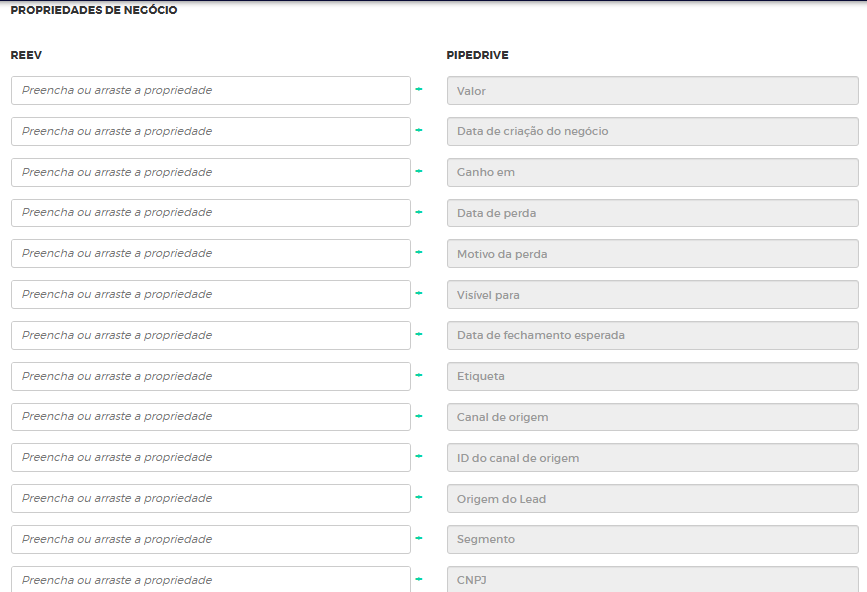
Task: Click the mapping arrow for Visível para
Action: click(419, 294)
